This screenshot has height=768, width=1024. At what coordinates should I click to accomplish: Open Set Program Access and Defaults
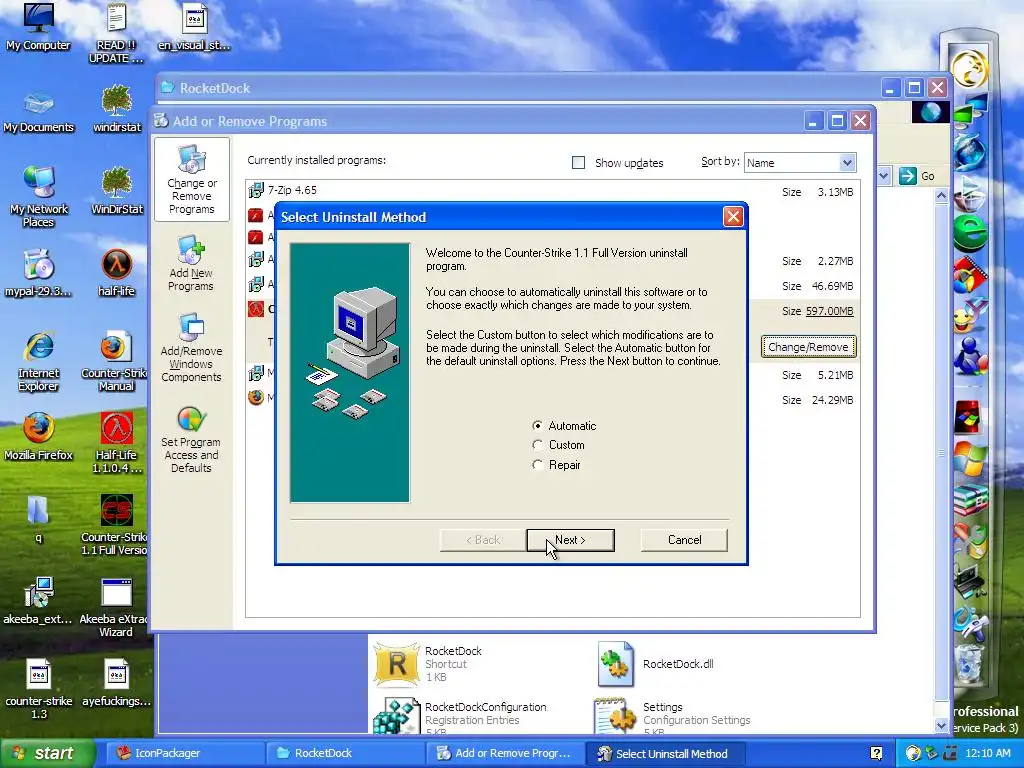pos(191,440)
